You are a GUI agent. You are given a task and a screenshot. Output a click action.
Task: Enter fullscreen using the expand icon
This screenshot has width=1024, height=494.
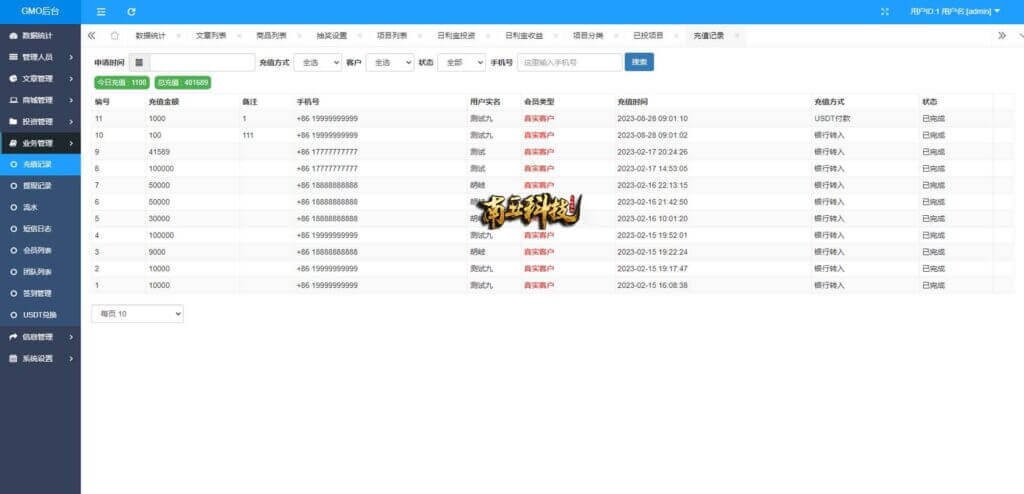click(x=884, y=12)
